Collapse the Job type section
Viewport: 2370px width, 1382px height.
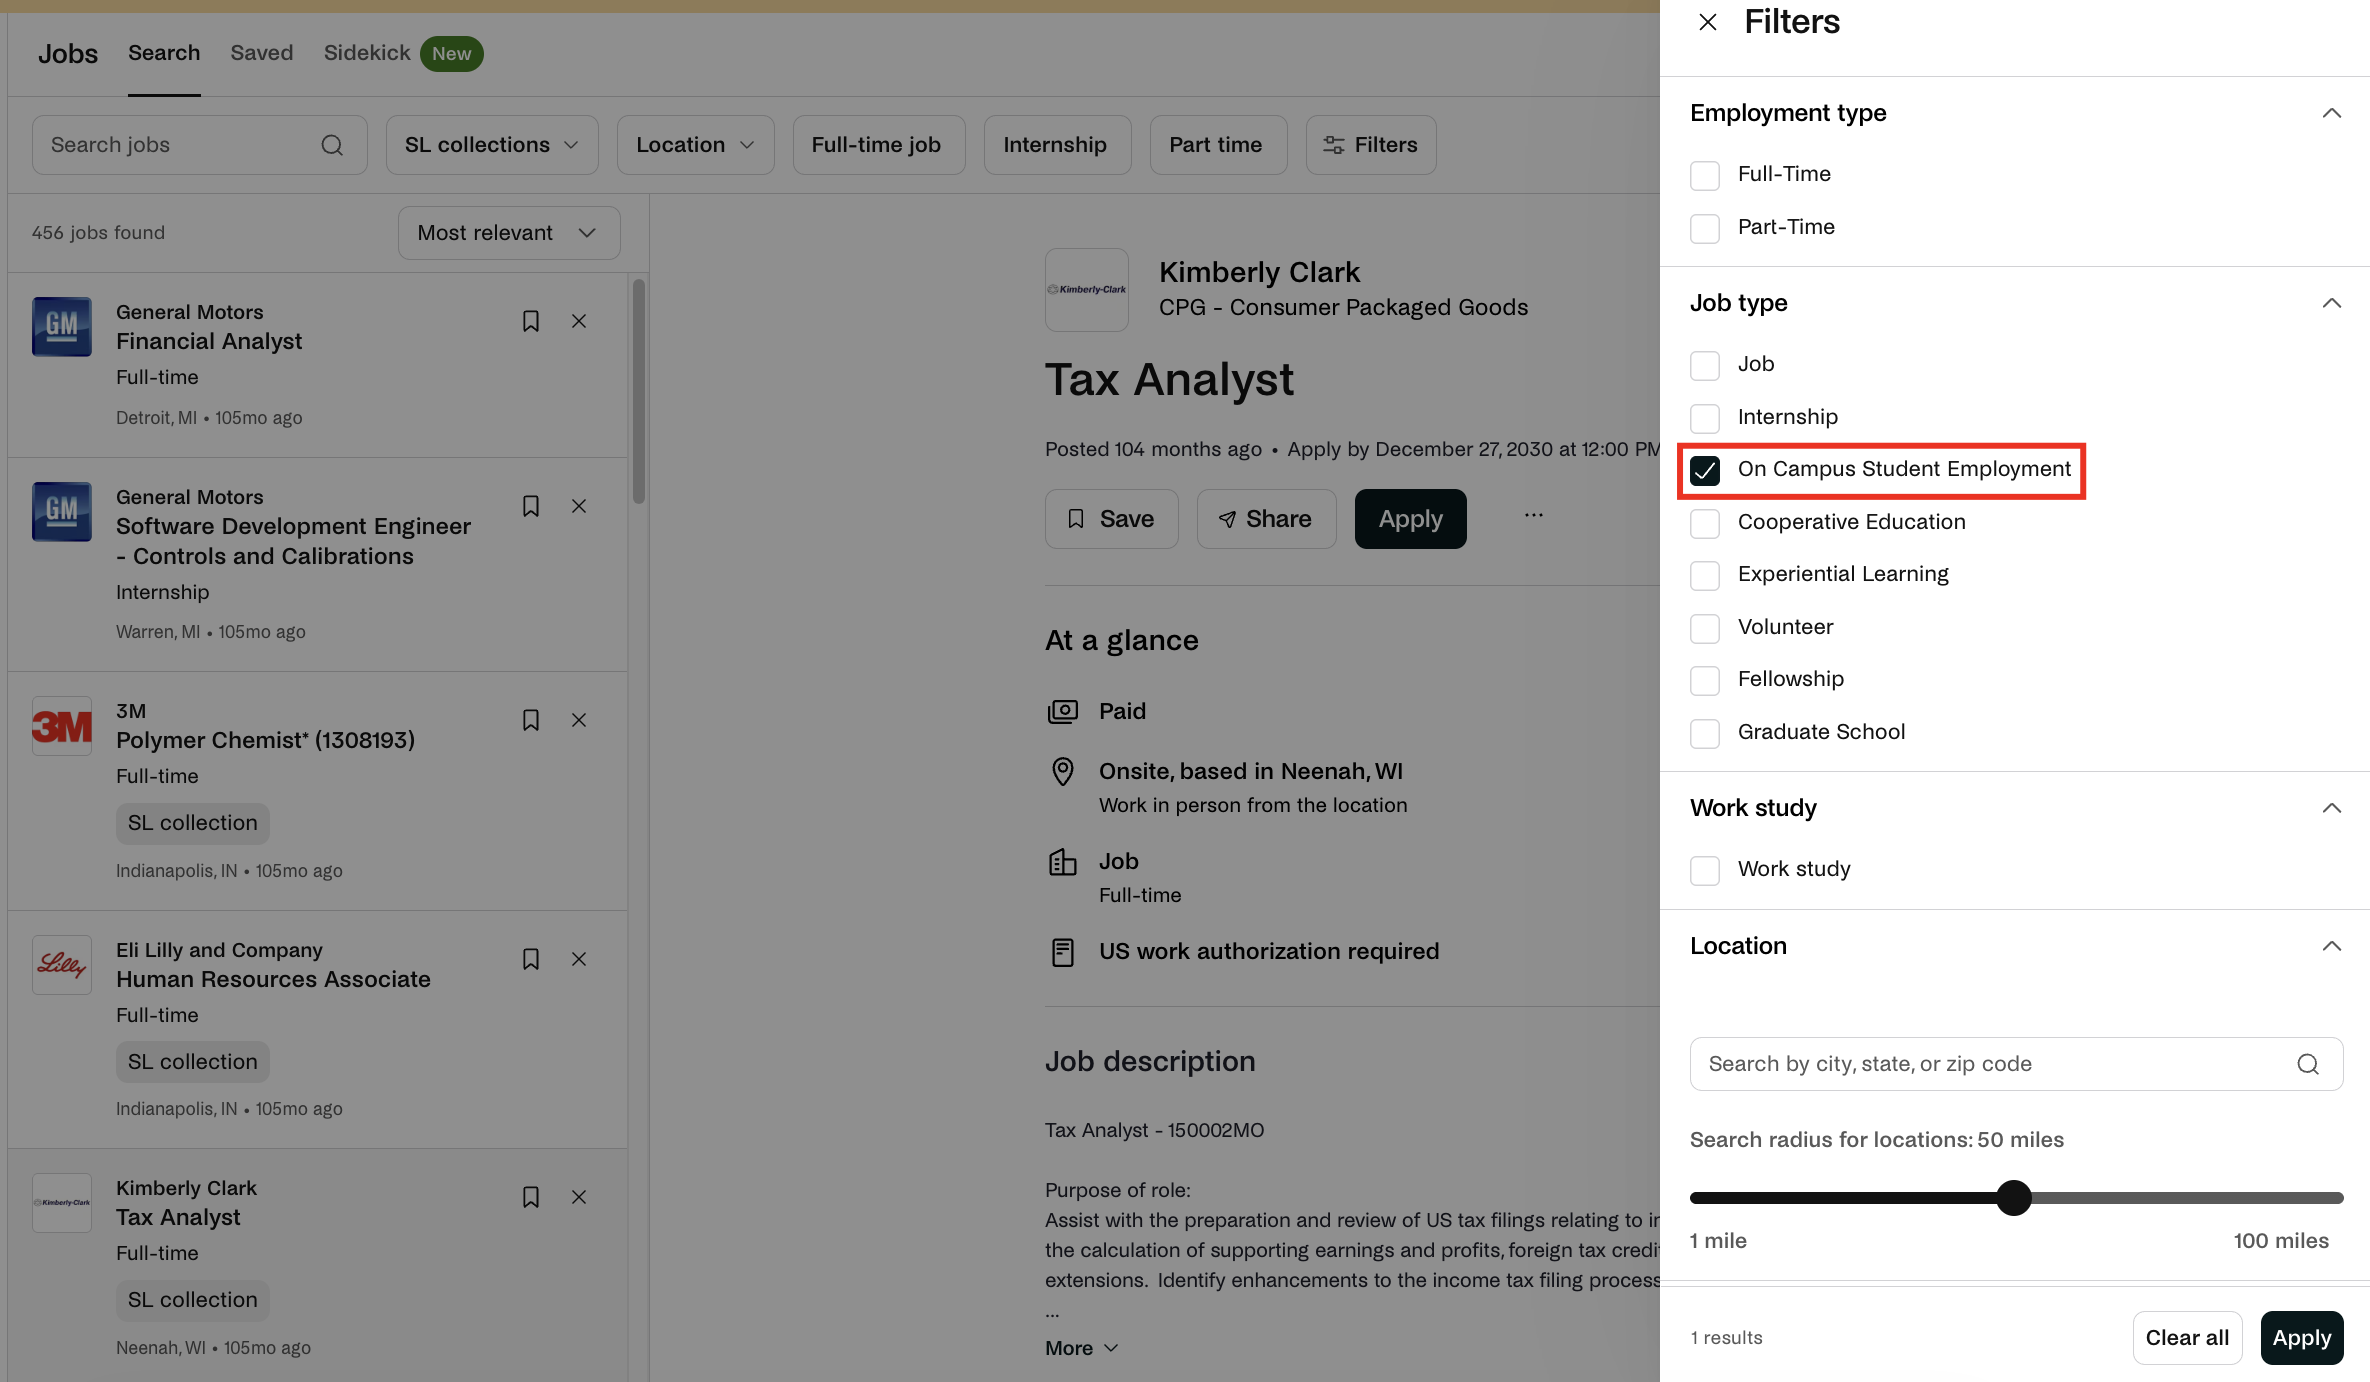2331,303
